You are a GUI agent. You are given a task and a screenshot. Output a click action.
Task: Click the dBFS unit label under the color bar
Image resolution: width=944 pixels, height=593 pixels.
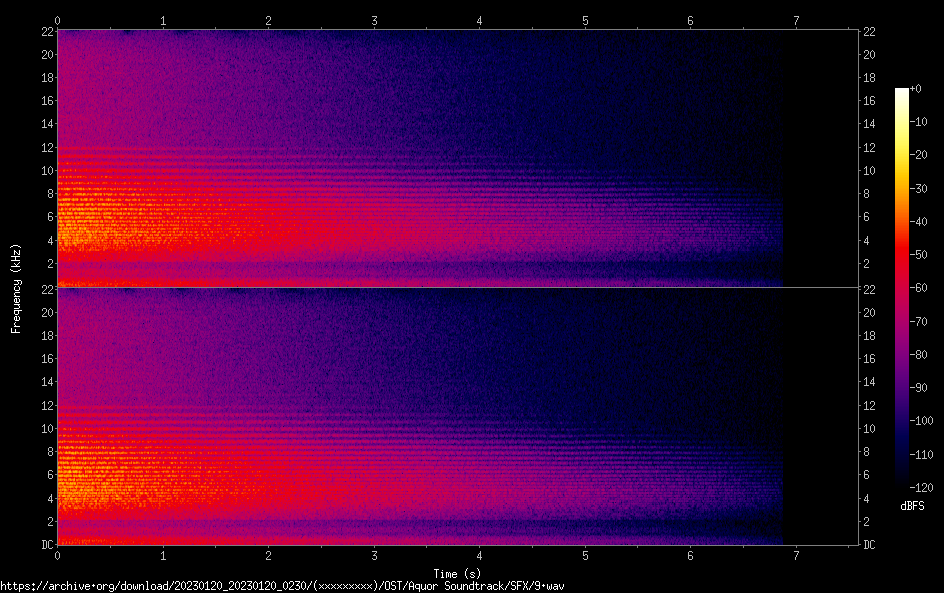coord(911,507)
